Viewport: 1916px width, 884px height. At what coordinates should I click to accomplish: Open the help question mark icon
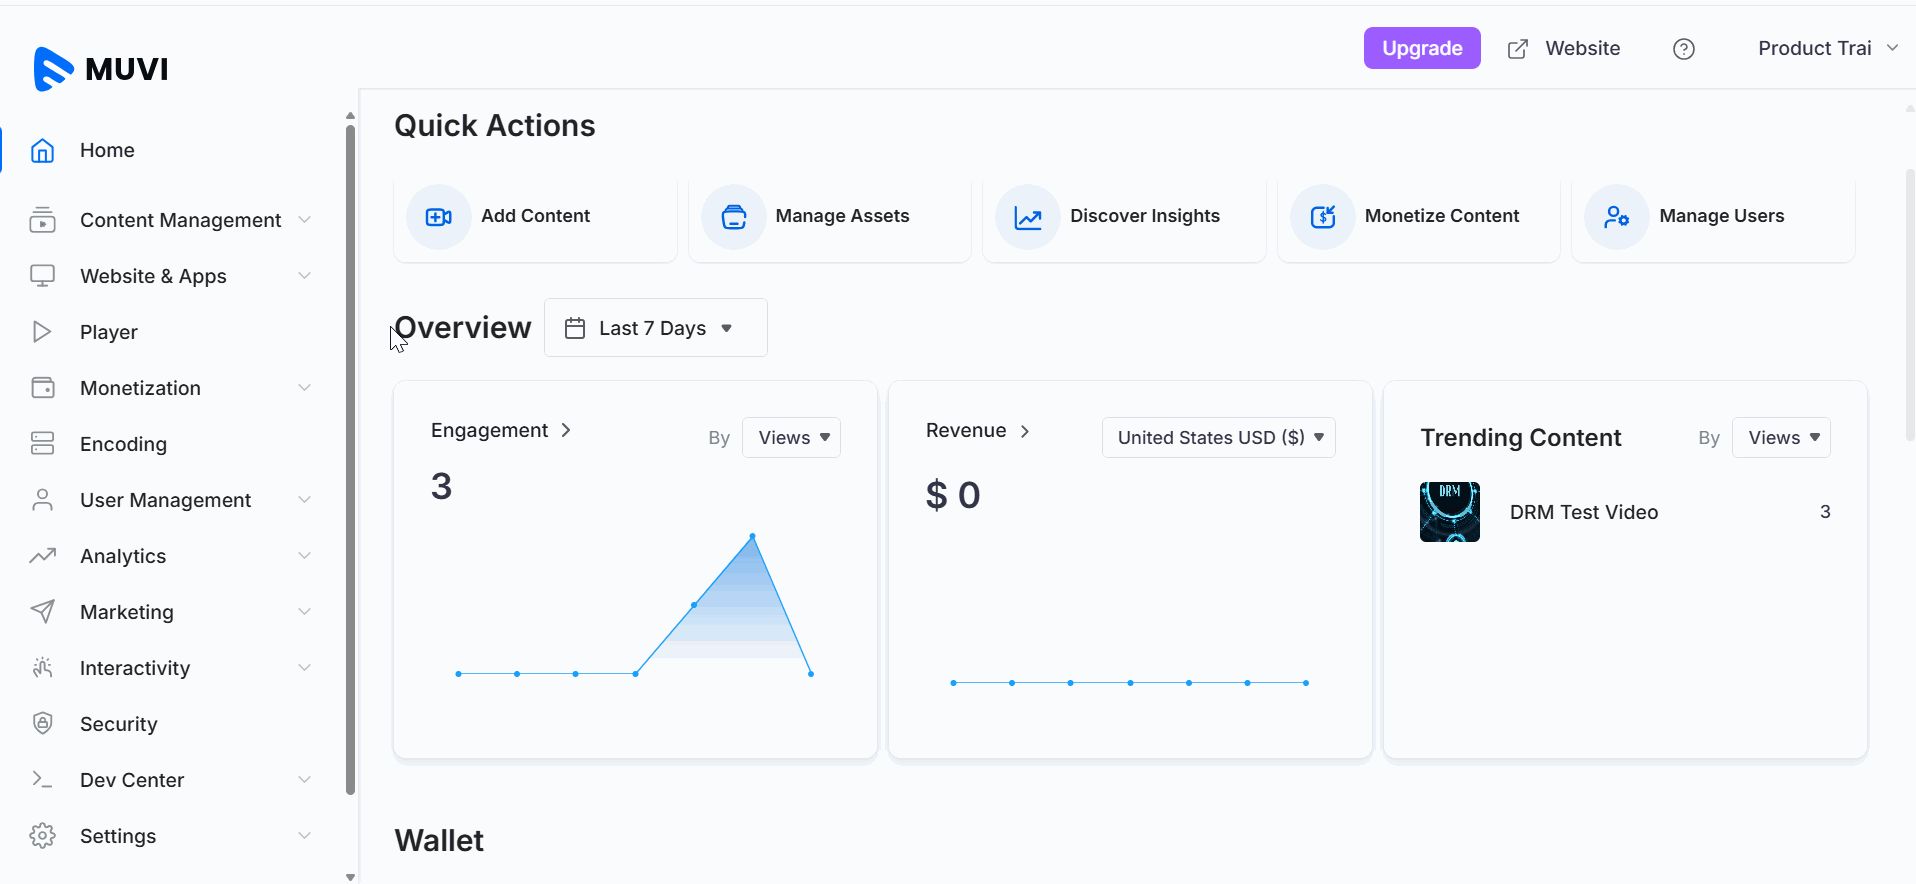[x=1684, y=49]
